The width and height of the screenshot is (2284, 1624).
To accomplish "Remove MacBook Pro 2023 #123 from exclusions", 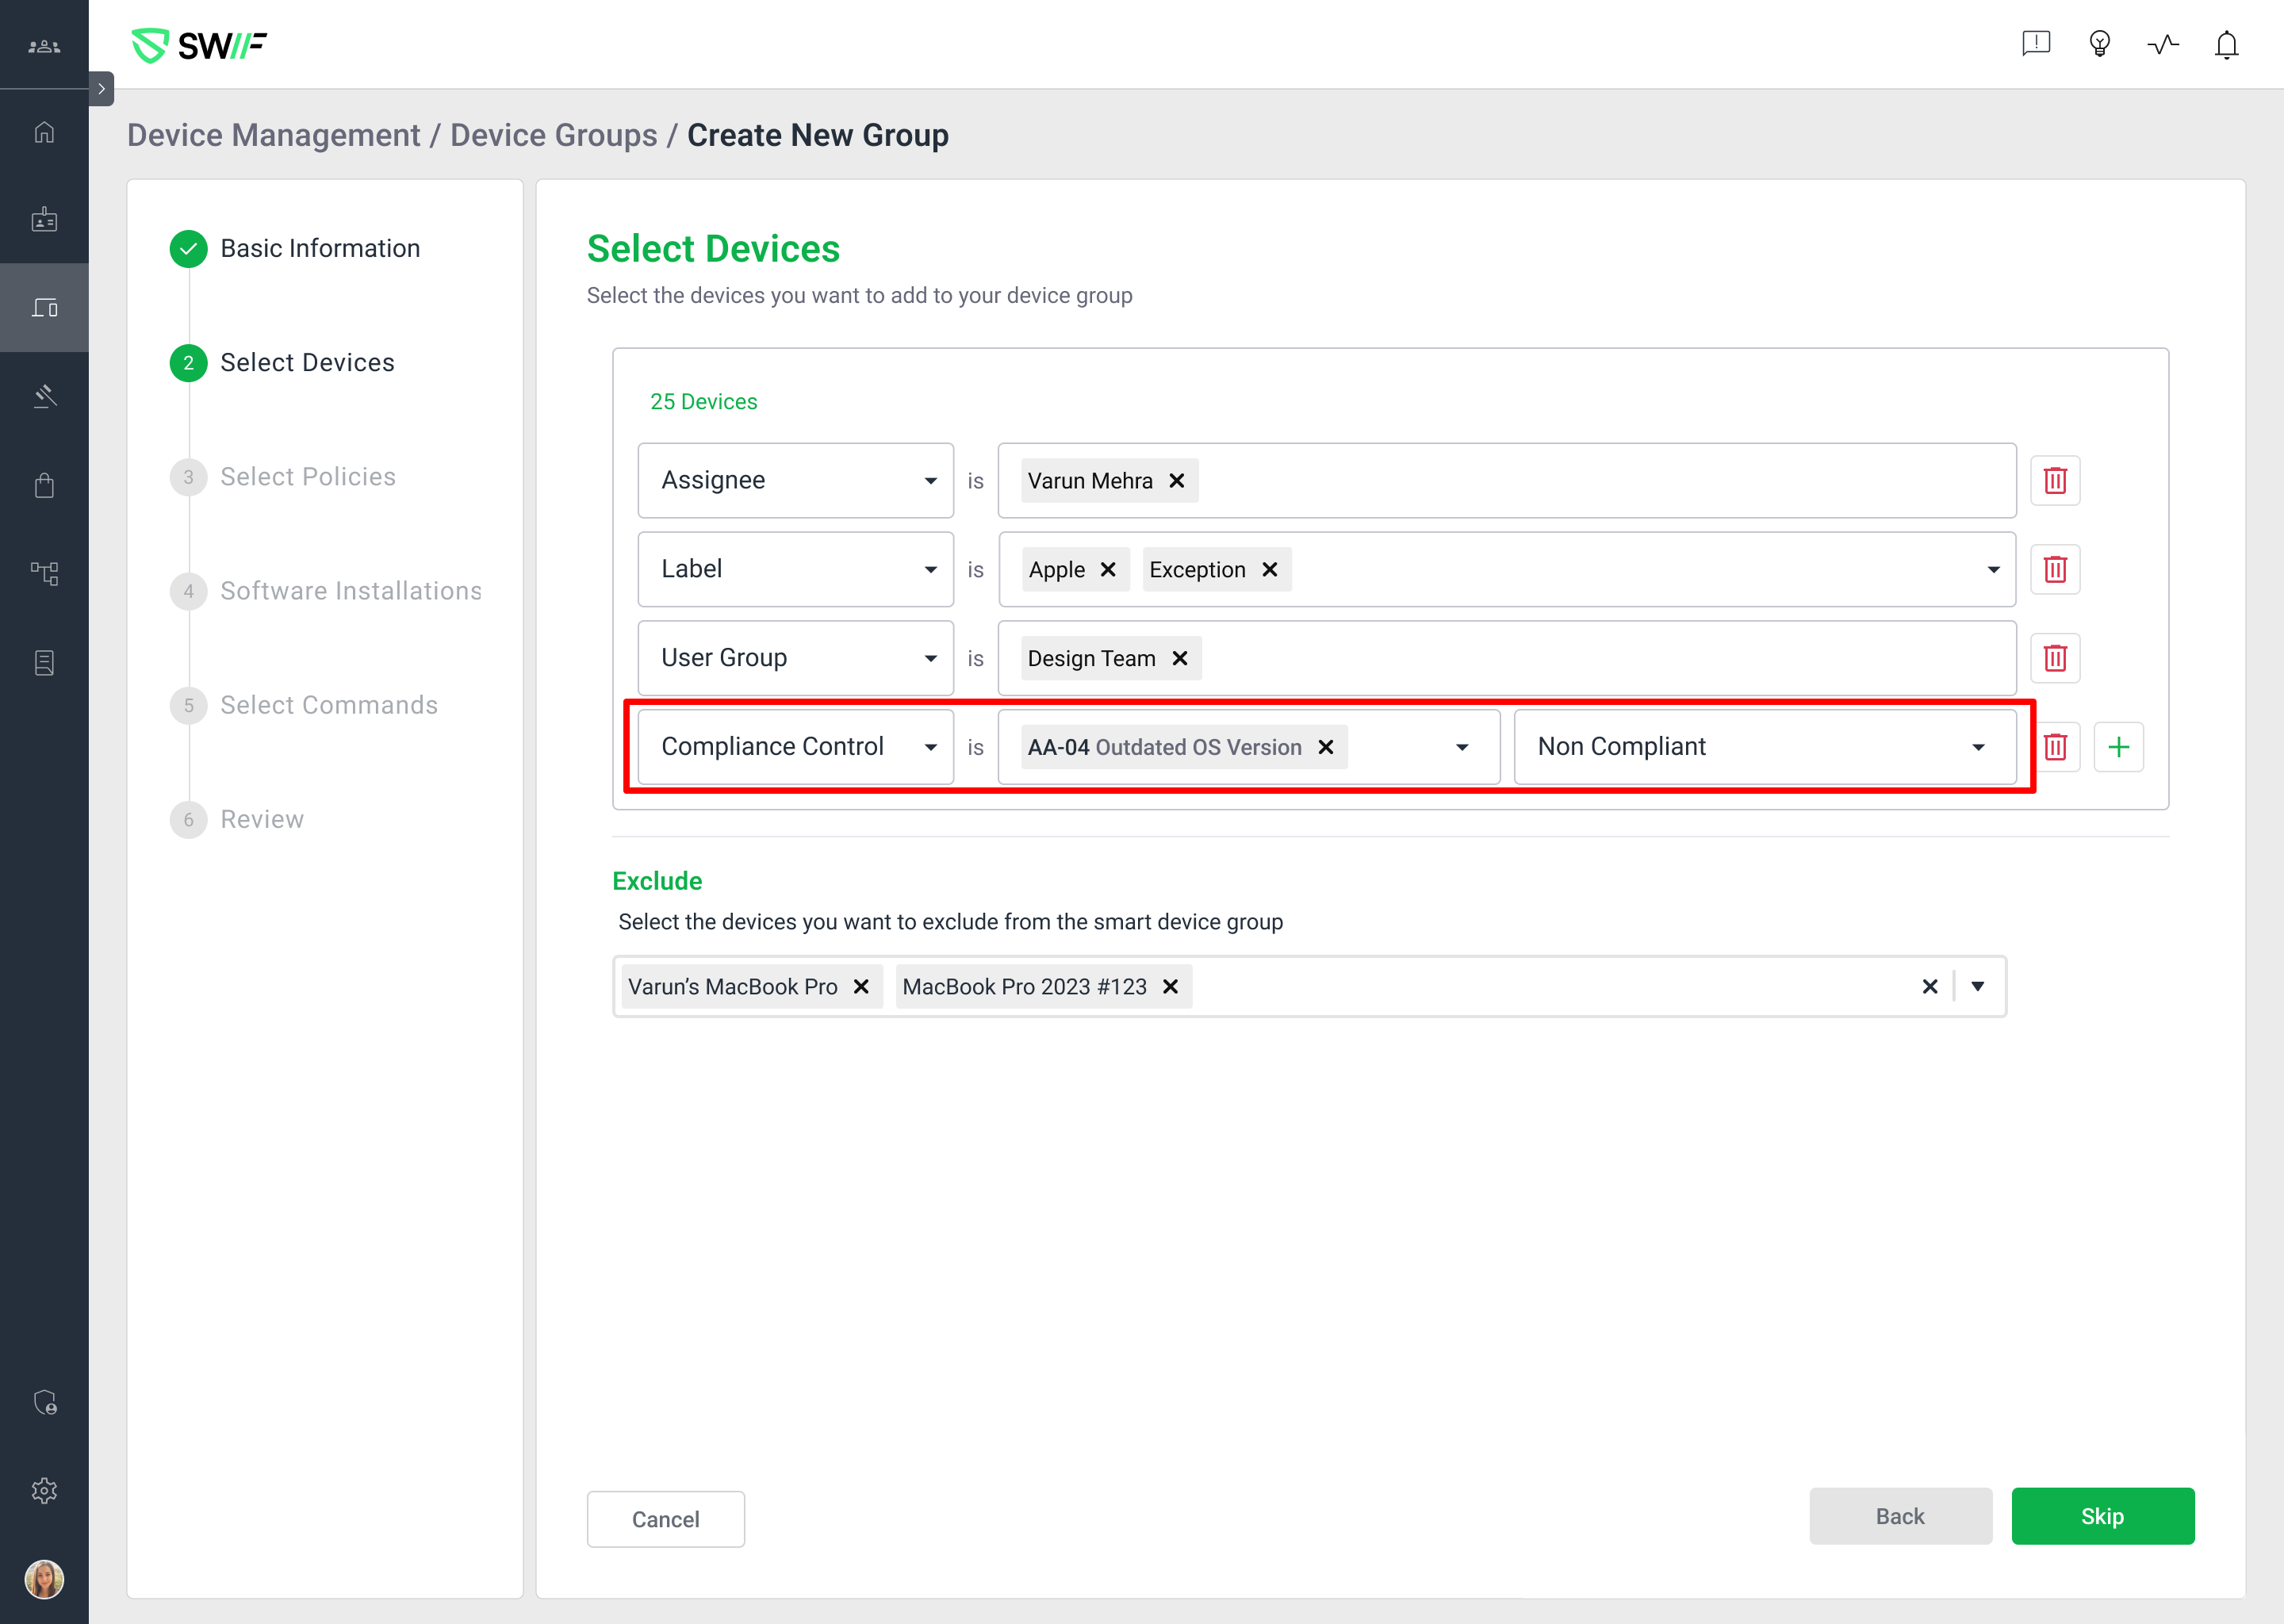I will 1170,987.
